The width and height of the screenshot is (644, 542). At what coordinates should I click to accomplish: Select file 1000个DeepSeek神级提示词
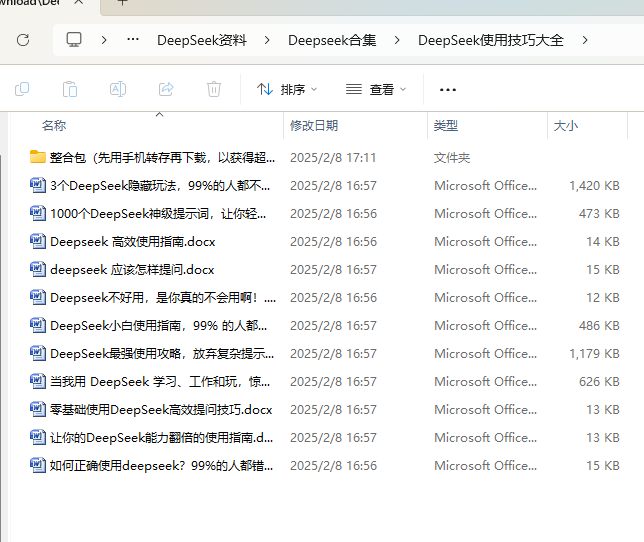pyautogui.click(x=158, y=214)
